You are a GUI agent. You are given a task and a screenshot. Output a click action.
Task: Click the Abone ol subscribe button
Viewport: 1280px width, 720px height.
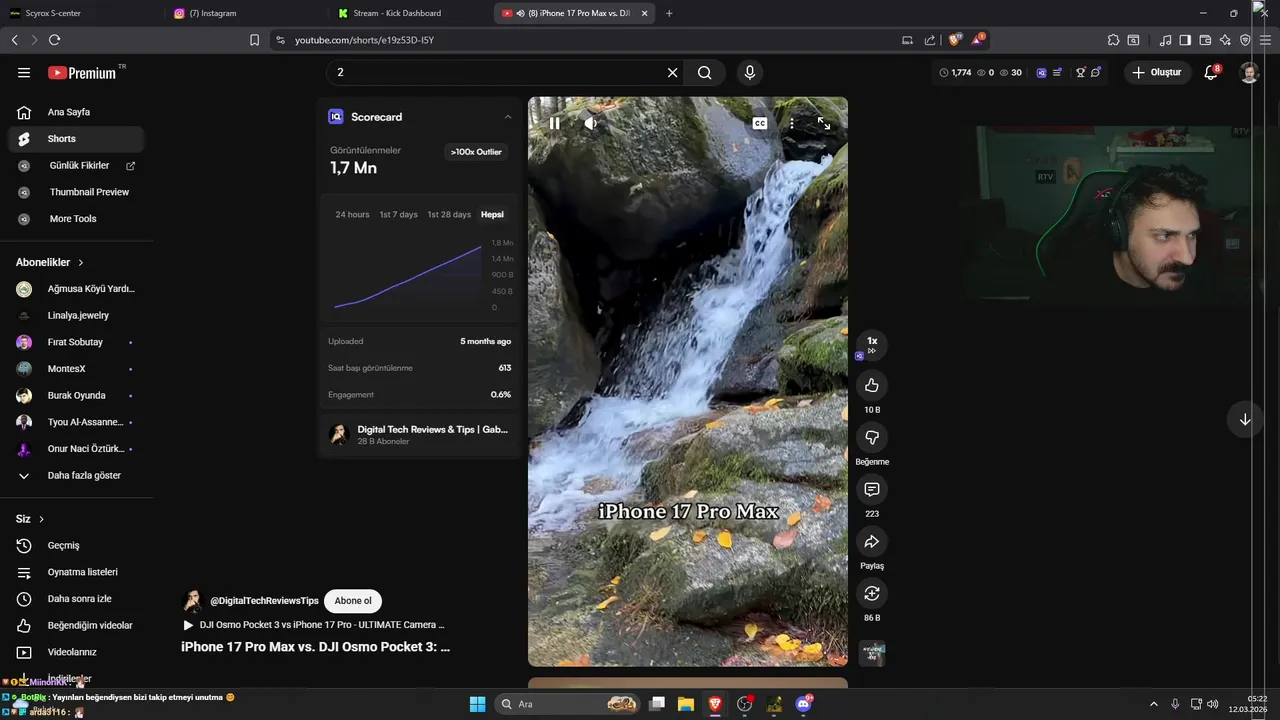click(353, 601)
